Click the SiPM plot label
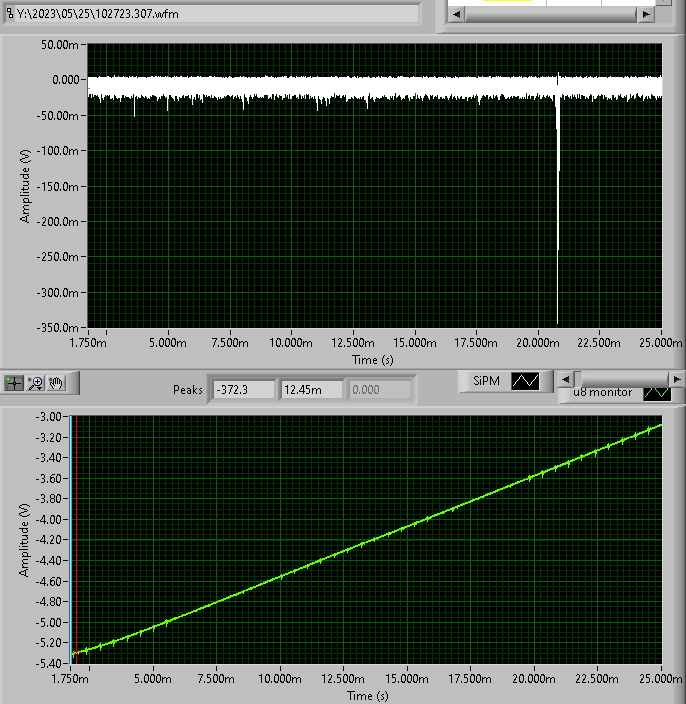Screen dimensions: 686x704 click(x=487, y=381)
